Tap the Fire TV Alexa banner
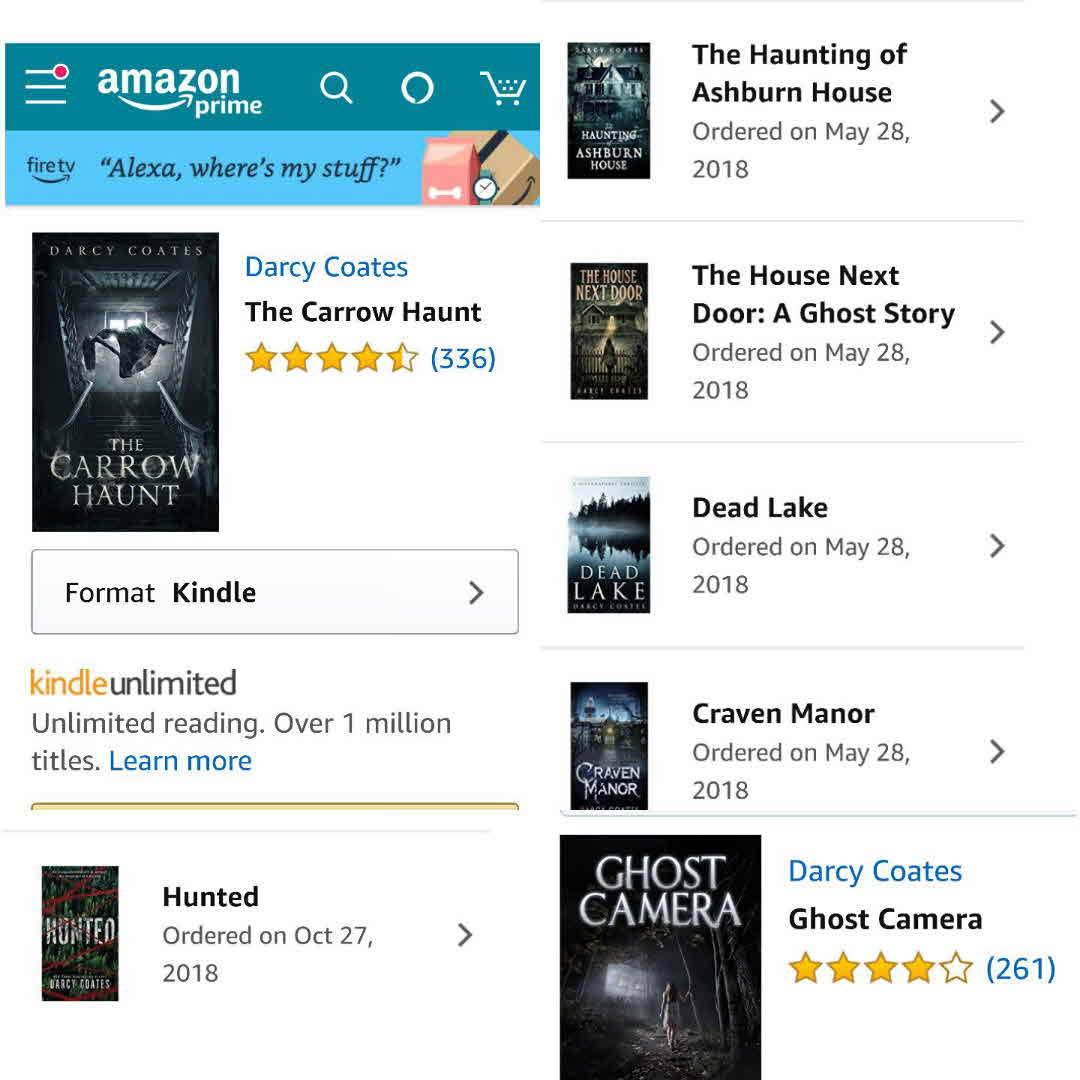The height and width of the screenshot is (1080, 1080). click(x=272, y=168)
